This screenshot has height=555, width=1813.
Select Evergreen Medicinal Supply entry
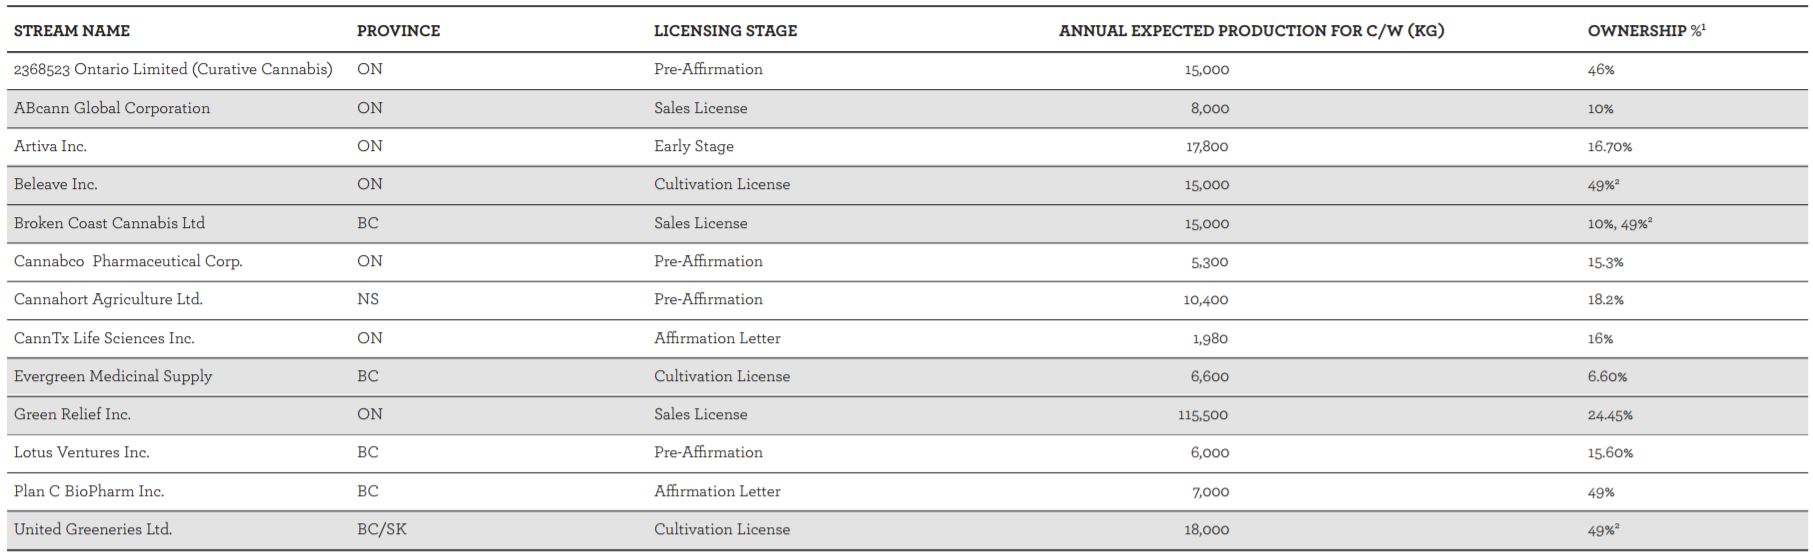pos(113,376)
